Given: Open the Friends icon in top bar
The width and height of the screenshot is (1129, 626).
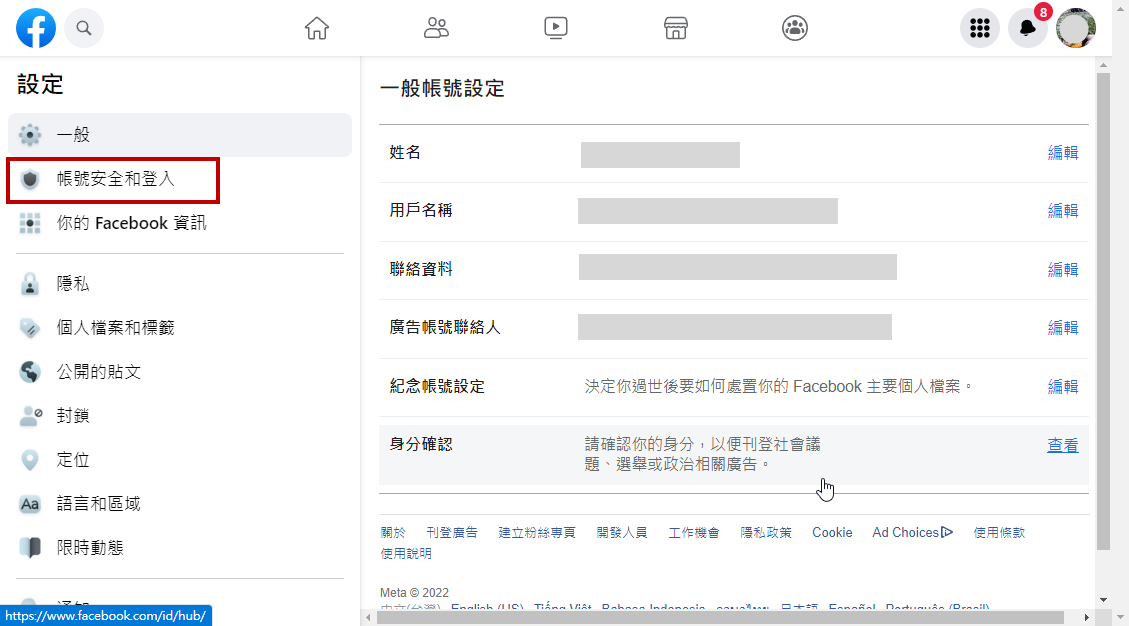Looking at the screenshot, I should click(436, 28).
